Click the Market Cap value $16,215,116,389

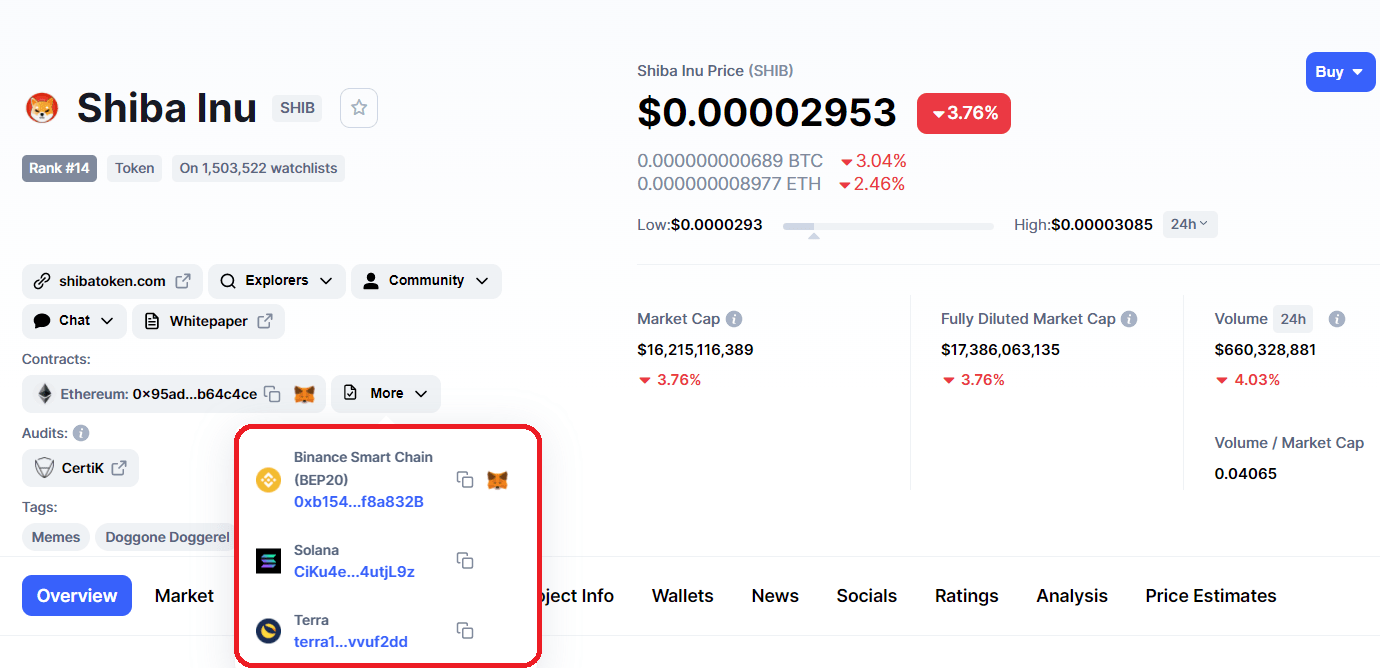[695, 350]
